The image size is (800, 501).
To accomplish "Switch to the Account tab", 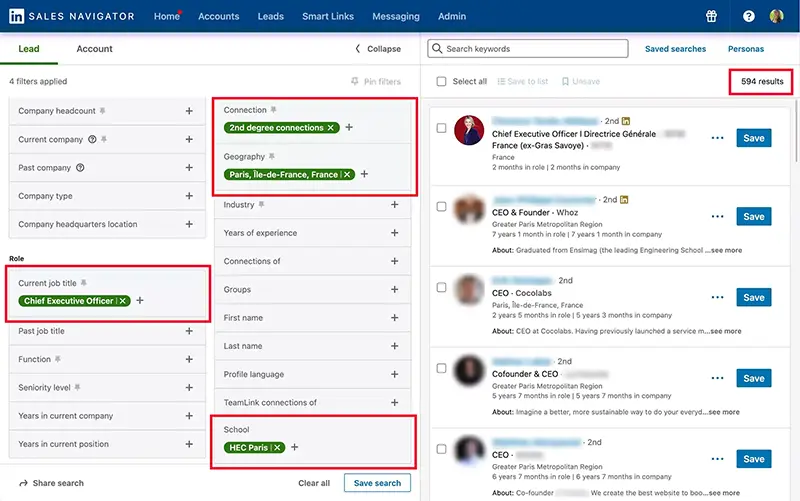I will (94, 48).
